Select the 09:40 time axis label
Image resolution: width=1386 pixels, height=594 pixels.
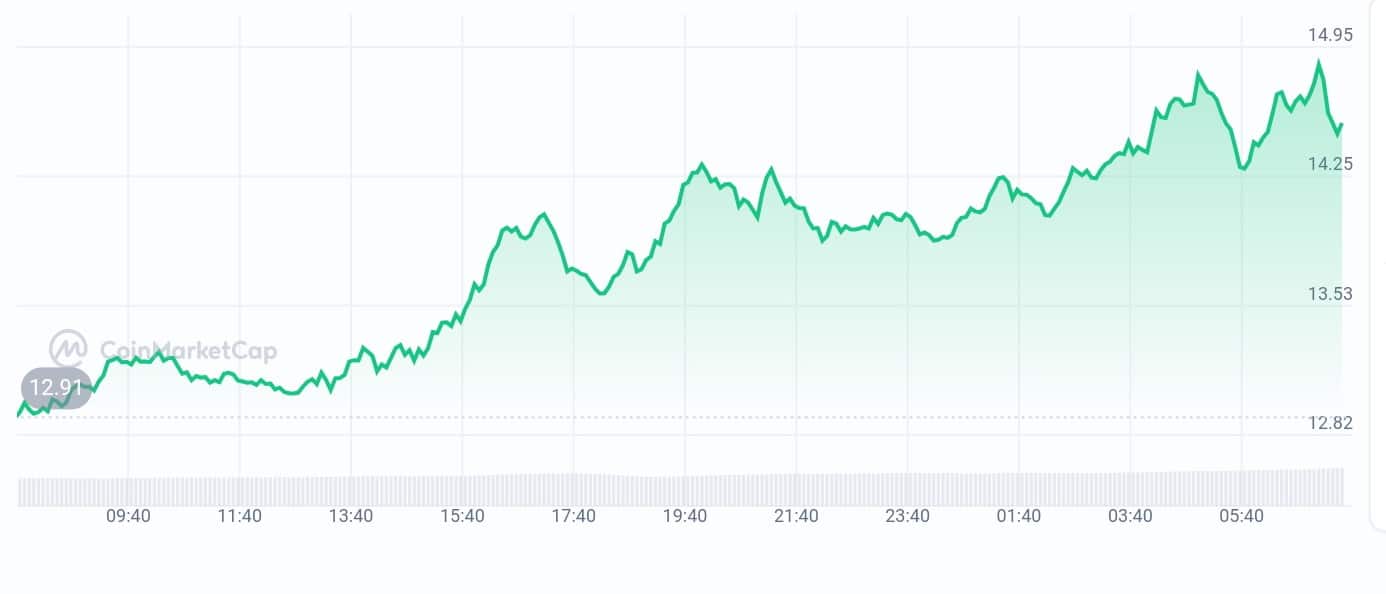128,516
